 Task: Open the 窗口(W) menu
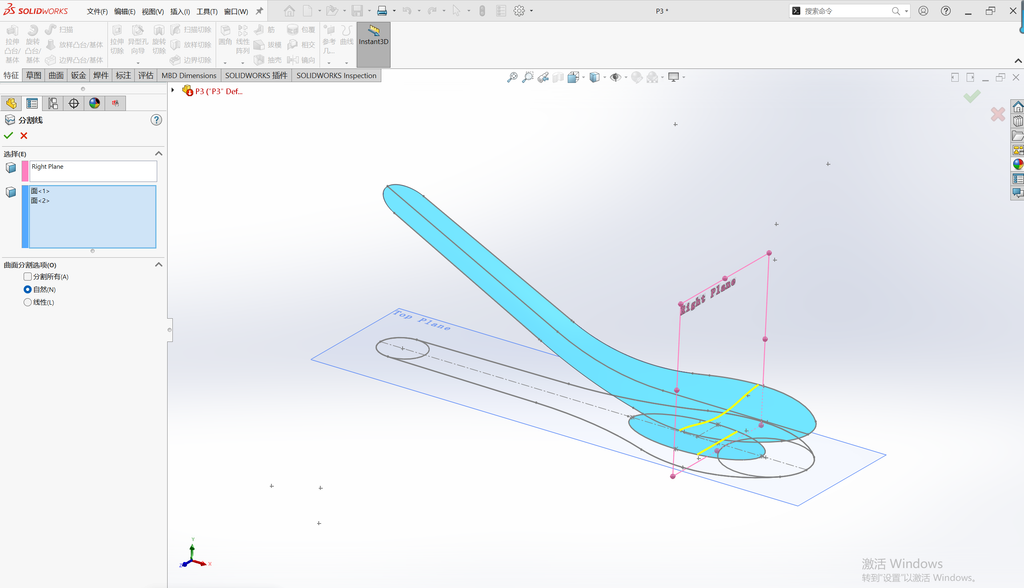236,12
